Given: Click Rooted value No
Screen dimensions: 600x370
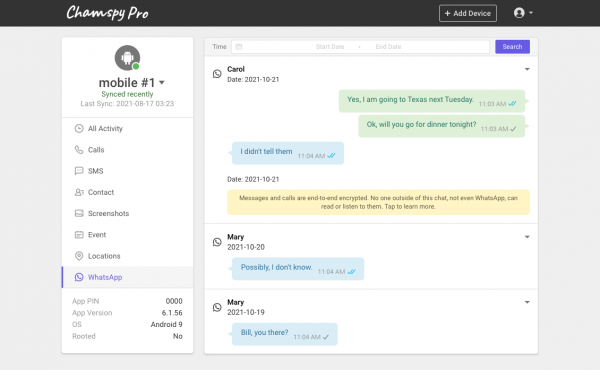Looking at the screenshot, I should [x=178, y=336].
